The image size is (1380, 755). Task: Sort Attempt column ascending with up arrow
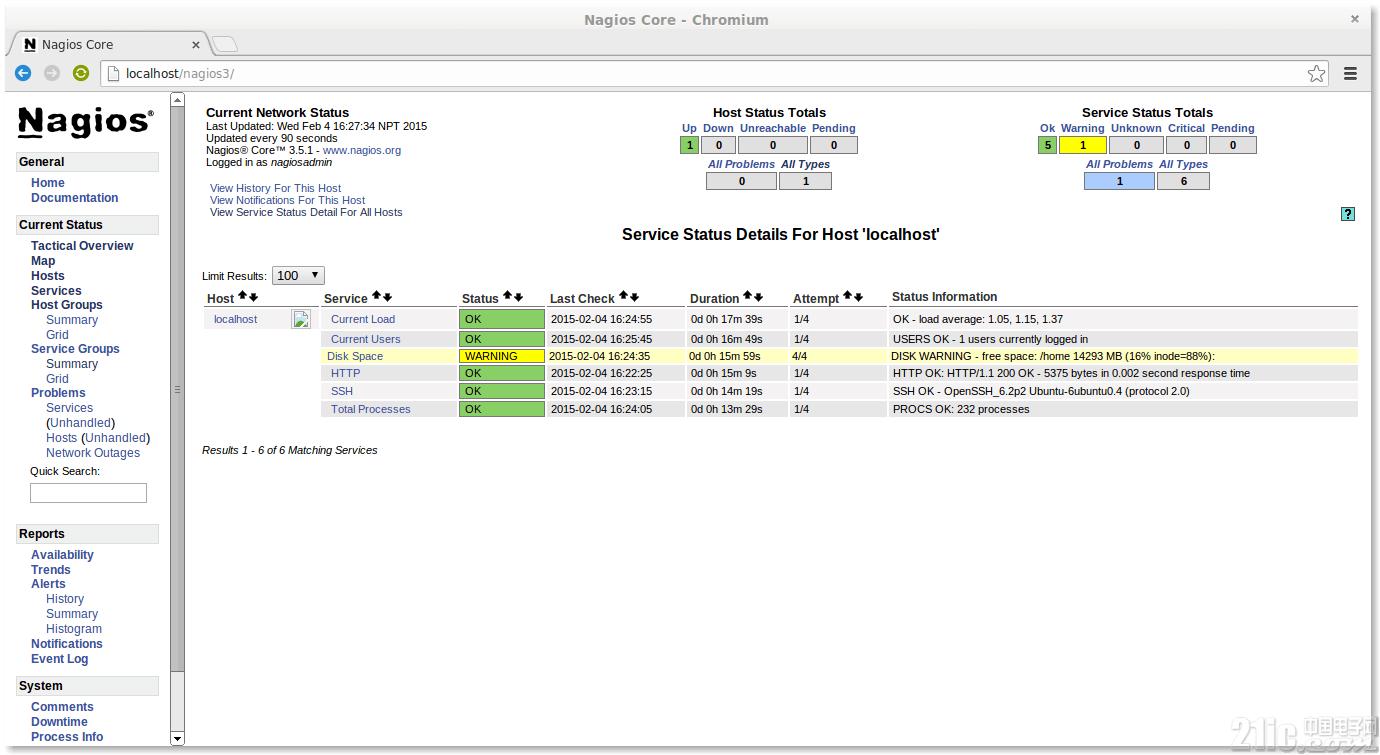tap(847, 297)
